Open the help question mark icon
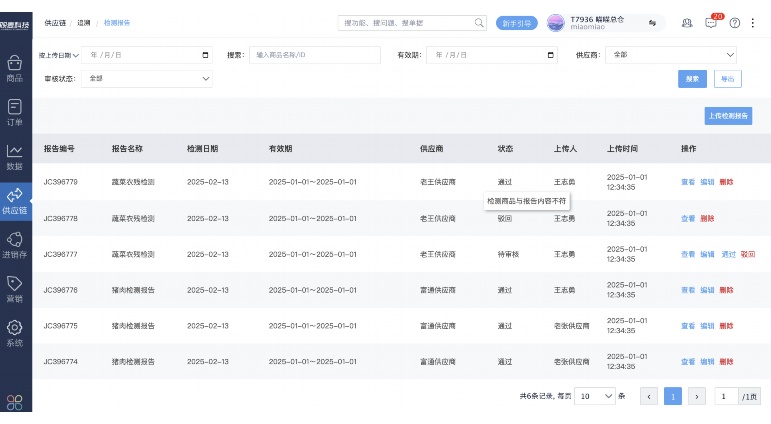This screenshot has width=771, height=424. pyautogui.click(x=735, y=23)
